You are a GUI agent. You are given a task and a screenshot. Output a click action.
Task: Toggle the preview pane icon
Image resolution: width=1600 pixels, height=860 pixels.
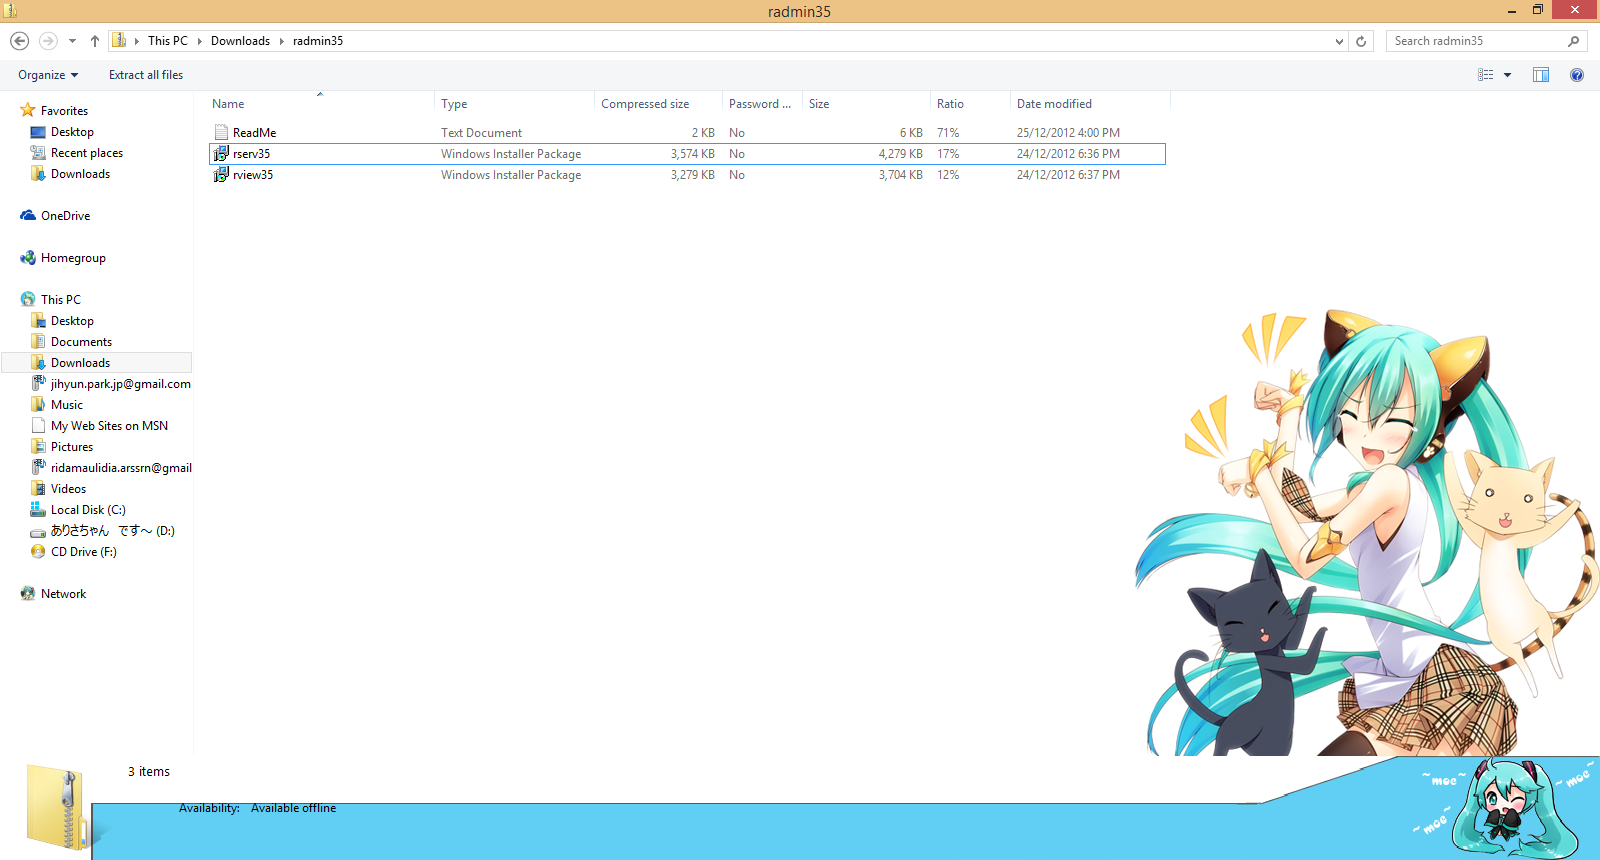pyautogui.click(x=1541, y=75)
